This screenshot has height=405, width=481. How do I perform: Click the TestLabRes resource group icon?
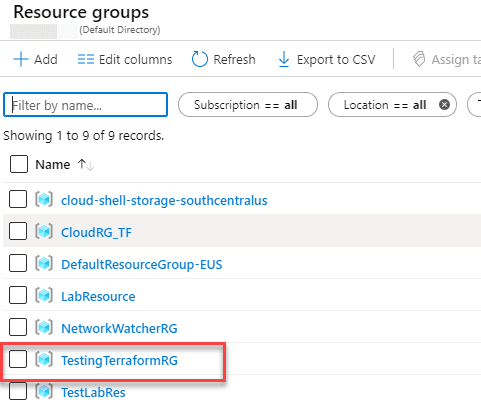44,391
